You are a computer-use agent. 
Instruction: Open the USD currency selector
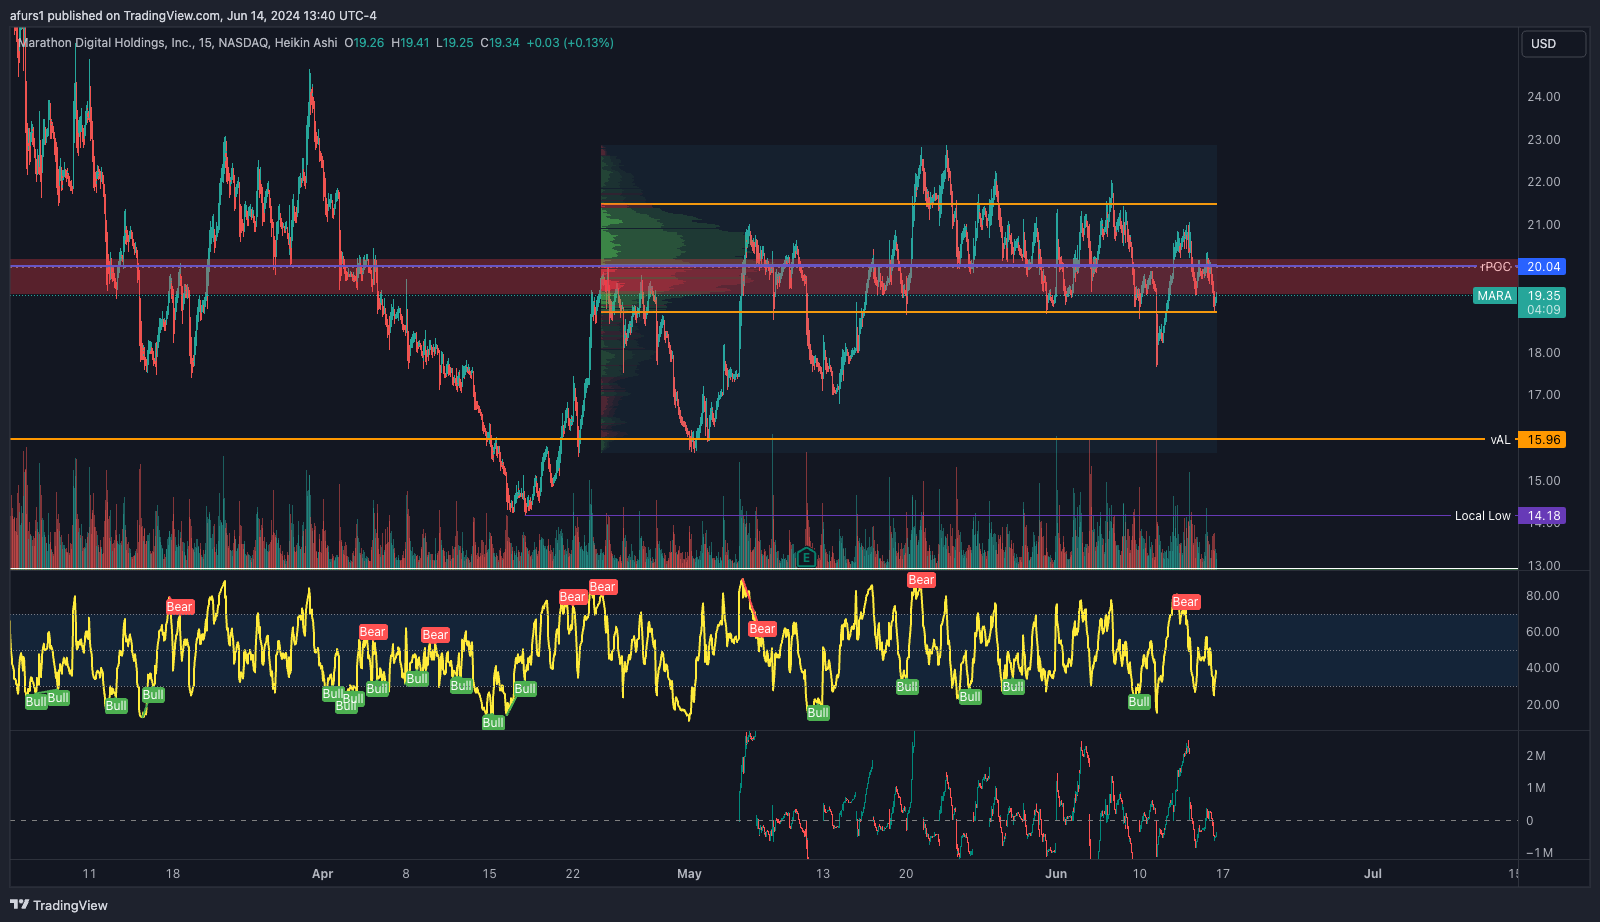1553,44
